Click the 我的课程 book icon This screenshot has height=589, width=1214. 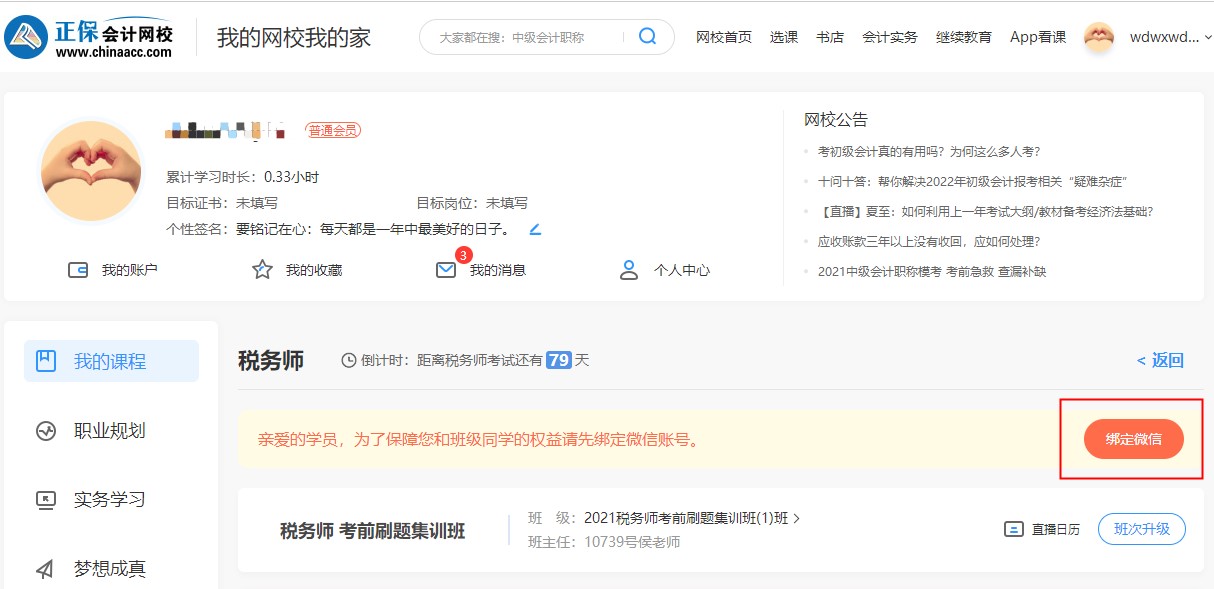pyautogui.click(x=46, y=361)
